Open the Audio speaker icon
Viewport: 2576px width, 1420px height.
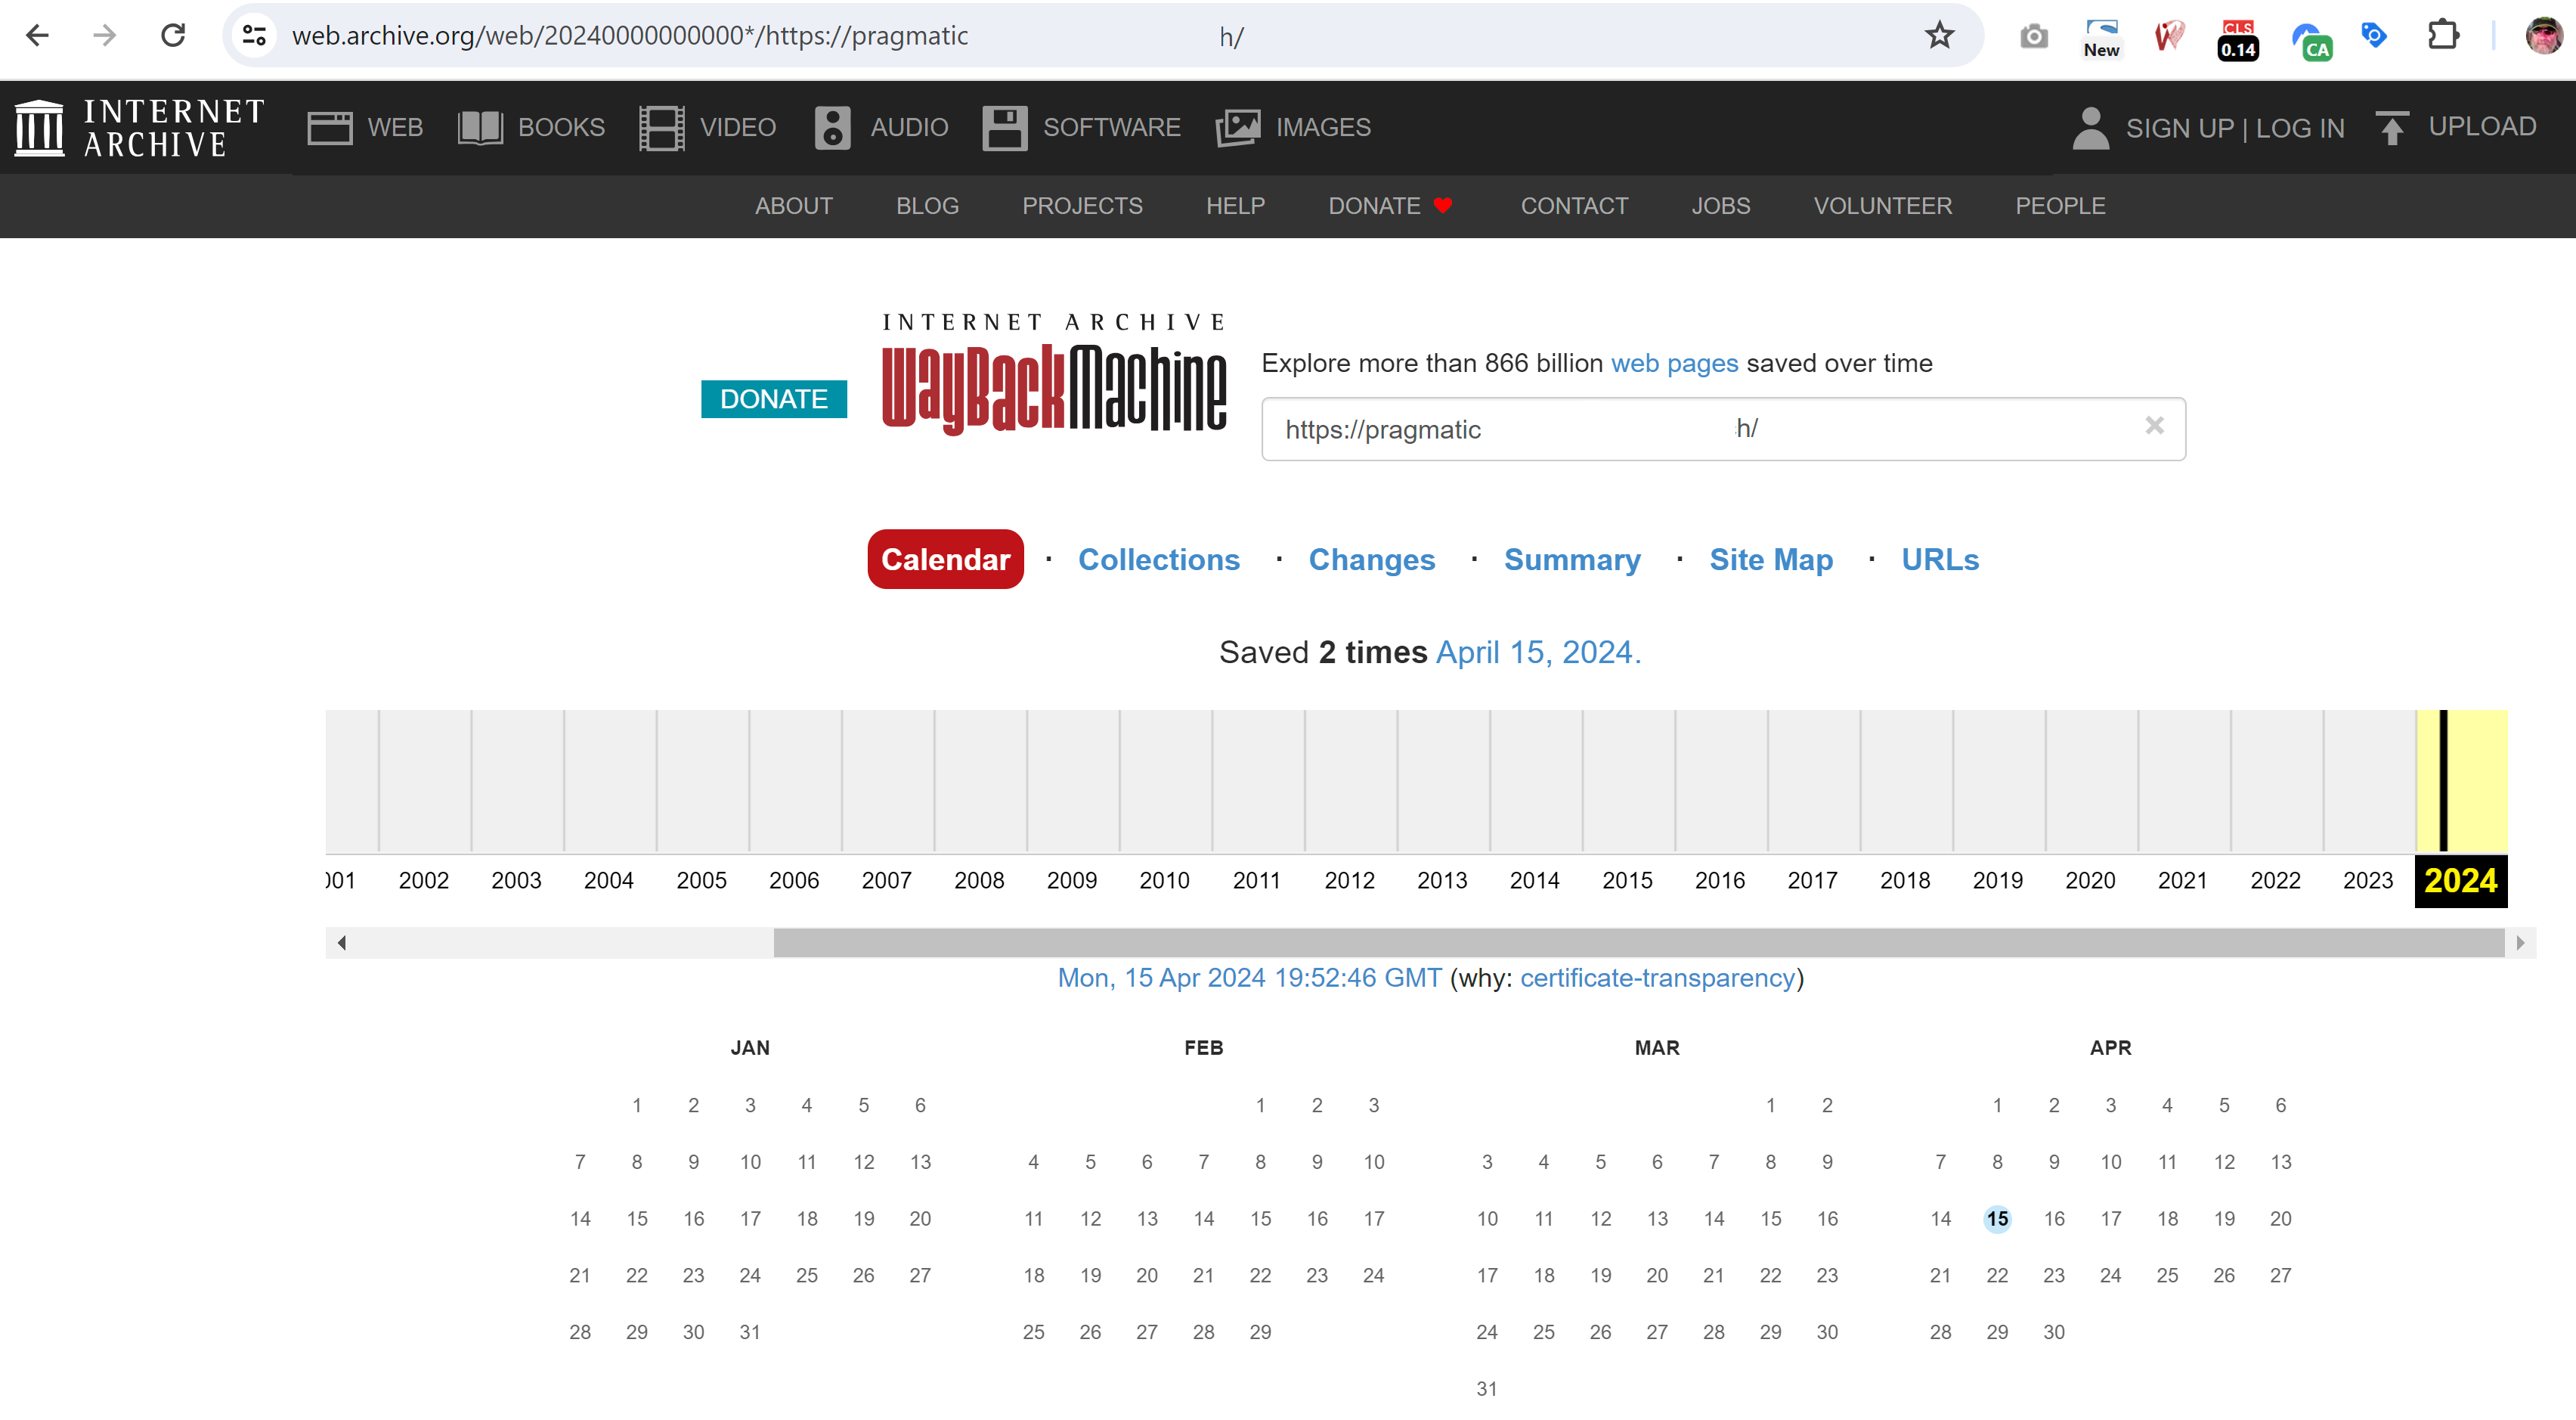(x=832, y=127)
